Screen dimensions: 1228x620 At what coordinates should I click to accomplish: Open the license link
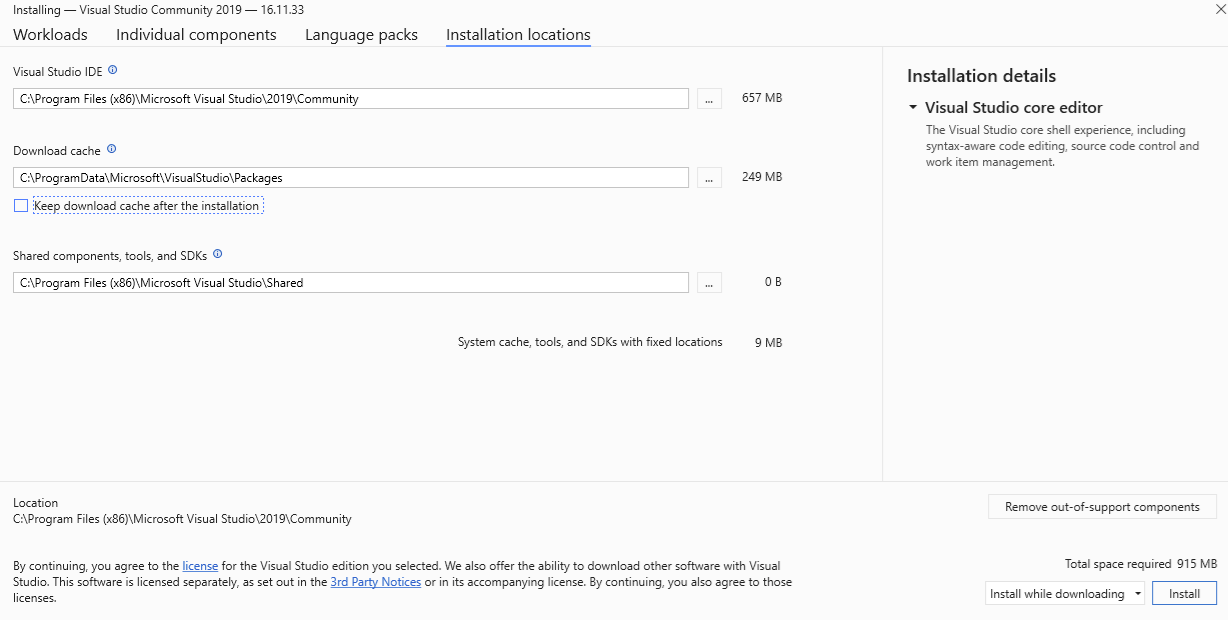pyautogui.click(x=200, y=565)
